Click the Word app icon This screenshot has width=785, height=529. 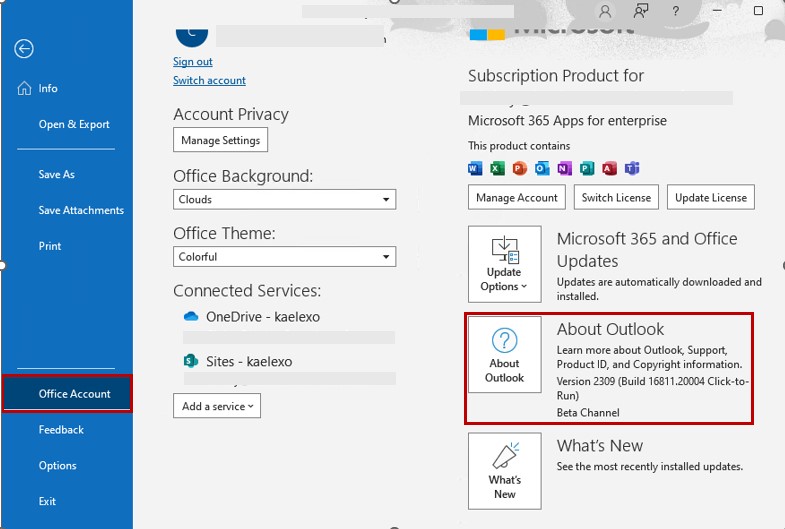475,169
